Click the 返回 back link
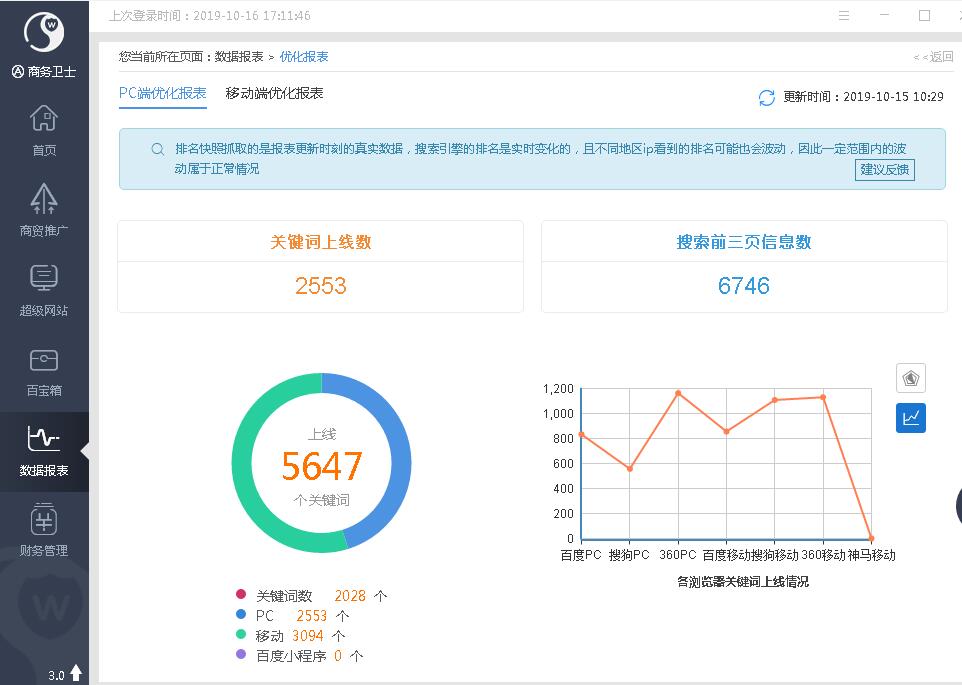This screenshot has width=962, height=685. click(x=934, y=57)
